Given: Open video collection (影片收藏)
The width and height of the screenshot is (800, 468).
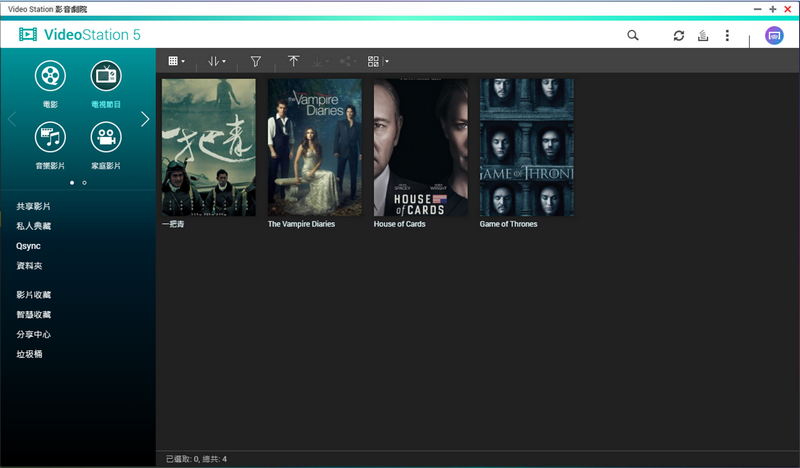Looking at the screenshot, I should click(x=33, y=295).
